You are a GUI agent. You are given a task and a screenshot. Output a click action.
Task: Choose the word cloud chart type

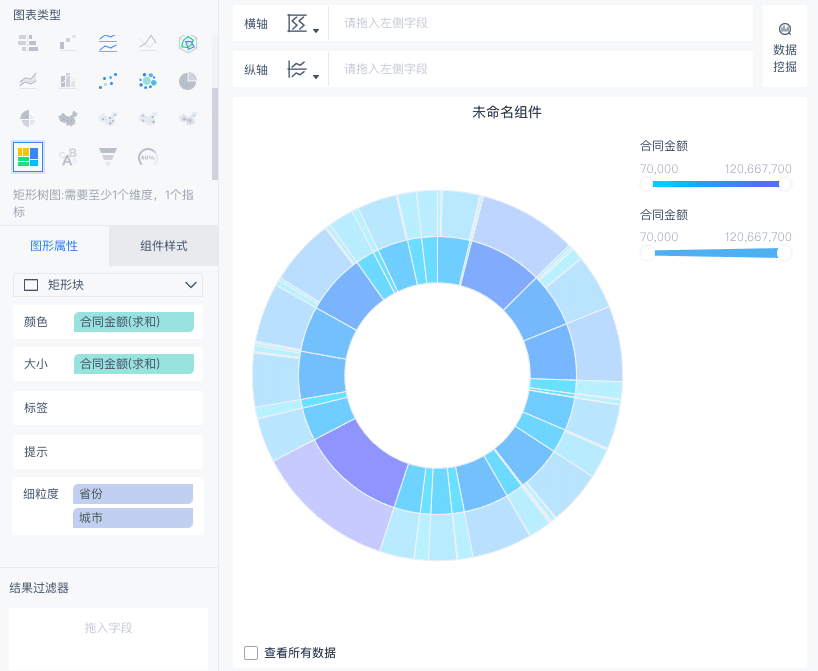point(68,157)
